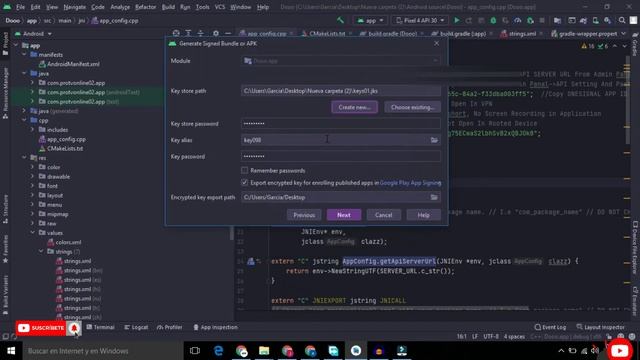Click the YouTube bell notification icon
This screenshot has height=360, width=640.
pos(74,328)
